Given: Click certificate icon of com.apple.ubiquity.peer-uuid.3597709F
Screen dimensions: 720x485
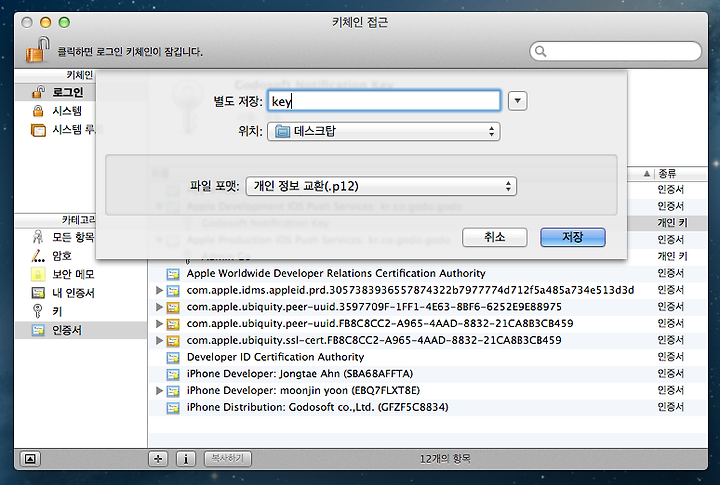Looking at the screenshot, I should [x=173, y=308].
